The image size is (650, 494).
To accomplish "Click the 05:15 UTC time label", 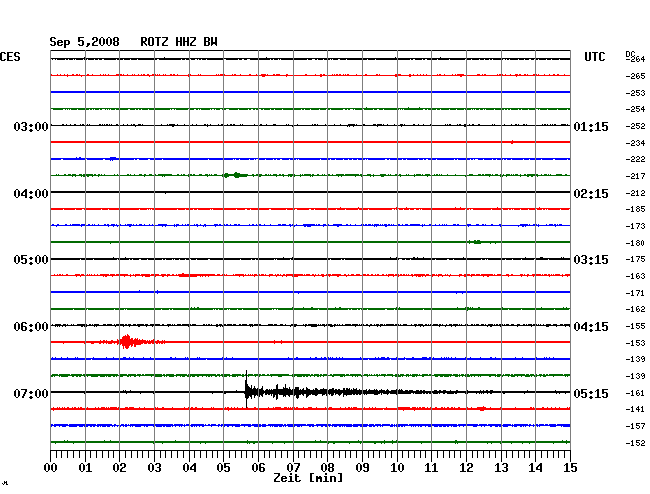I will pyautogui.click(x=591, y=393).
